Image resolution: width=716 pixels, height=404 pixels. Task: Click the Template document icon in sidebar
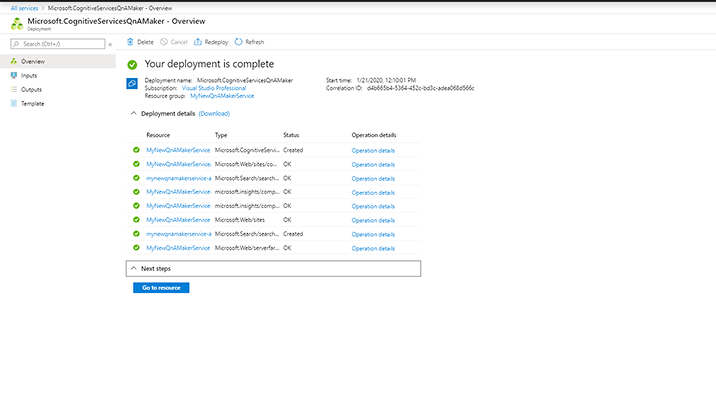tap(14, 104)
